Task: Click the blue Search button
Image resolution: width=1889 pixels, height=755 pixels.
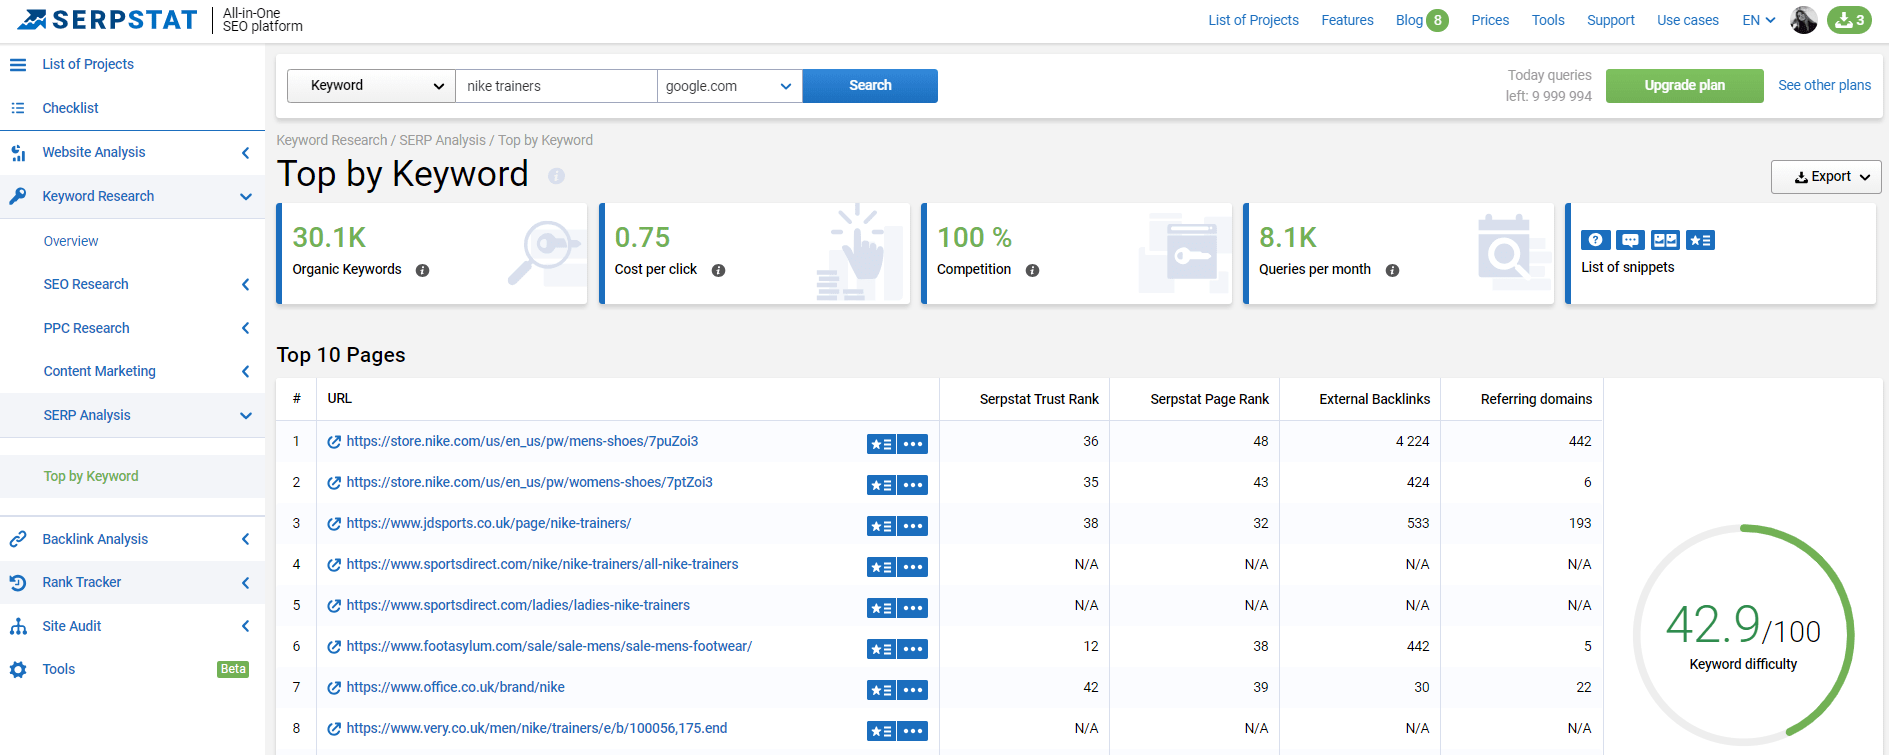Action: (870, 86)
